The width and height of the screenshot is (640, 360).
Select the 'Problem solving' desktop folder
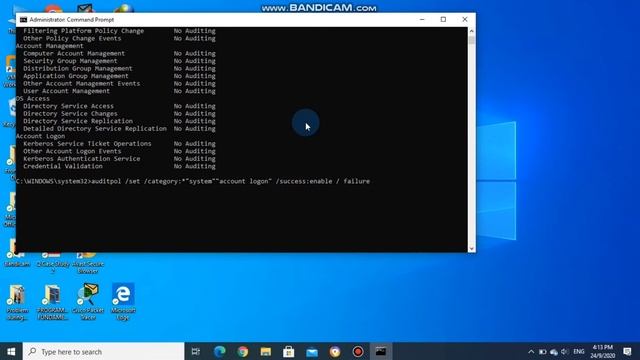(x=17, y=301)
